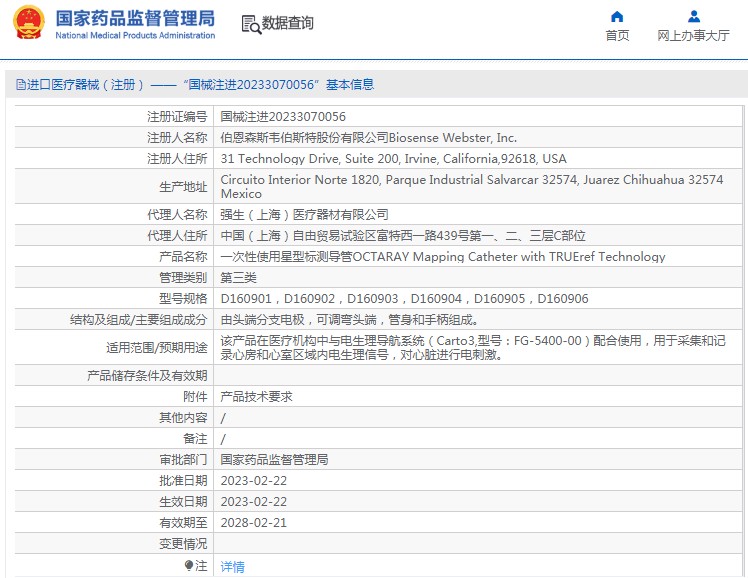Click National Medical Products Administration subtitle
Screen dimensions: 748x578
(135, 35)
